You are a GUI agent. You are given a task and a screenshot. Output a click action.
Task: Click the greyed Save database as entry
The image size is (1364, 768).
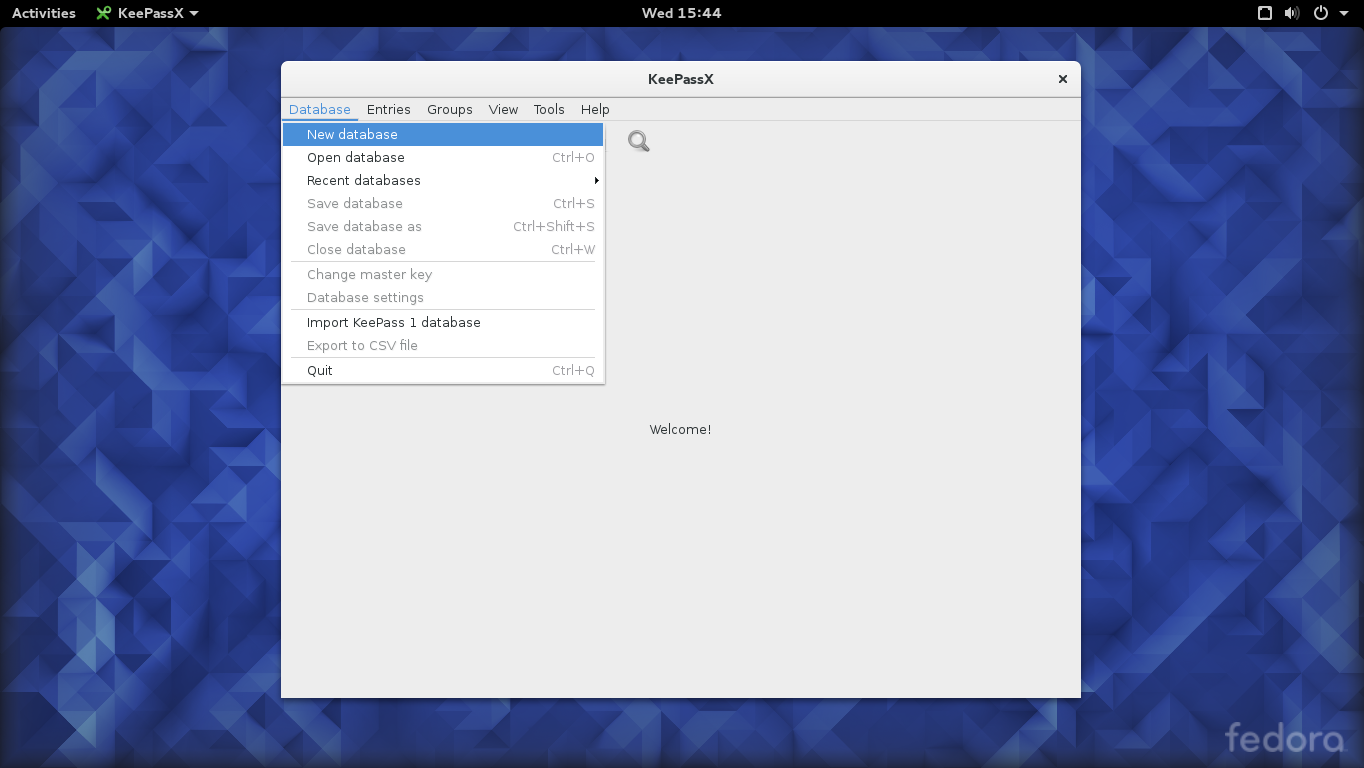click(443, 226)
